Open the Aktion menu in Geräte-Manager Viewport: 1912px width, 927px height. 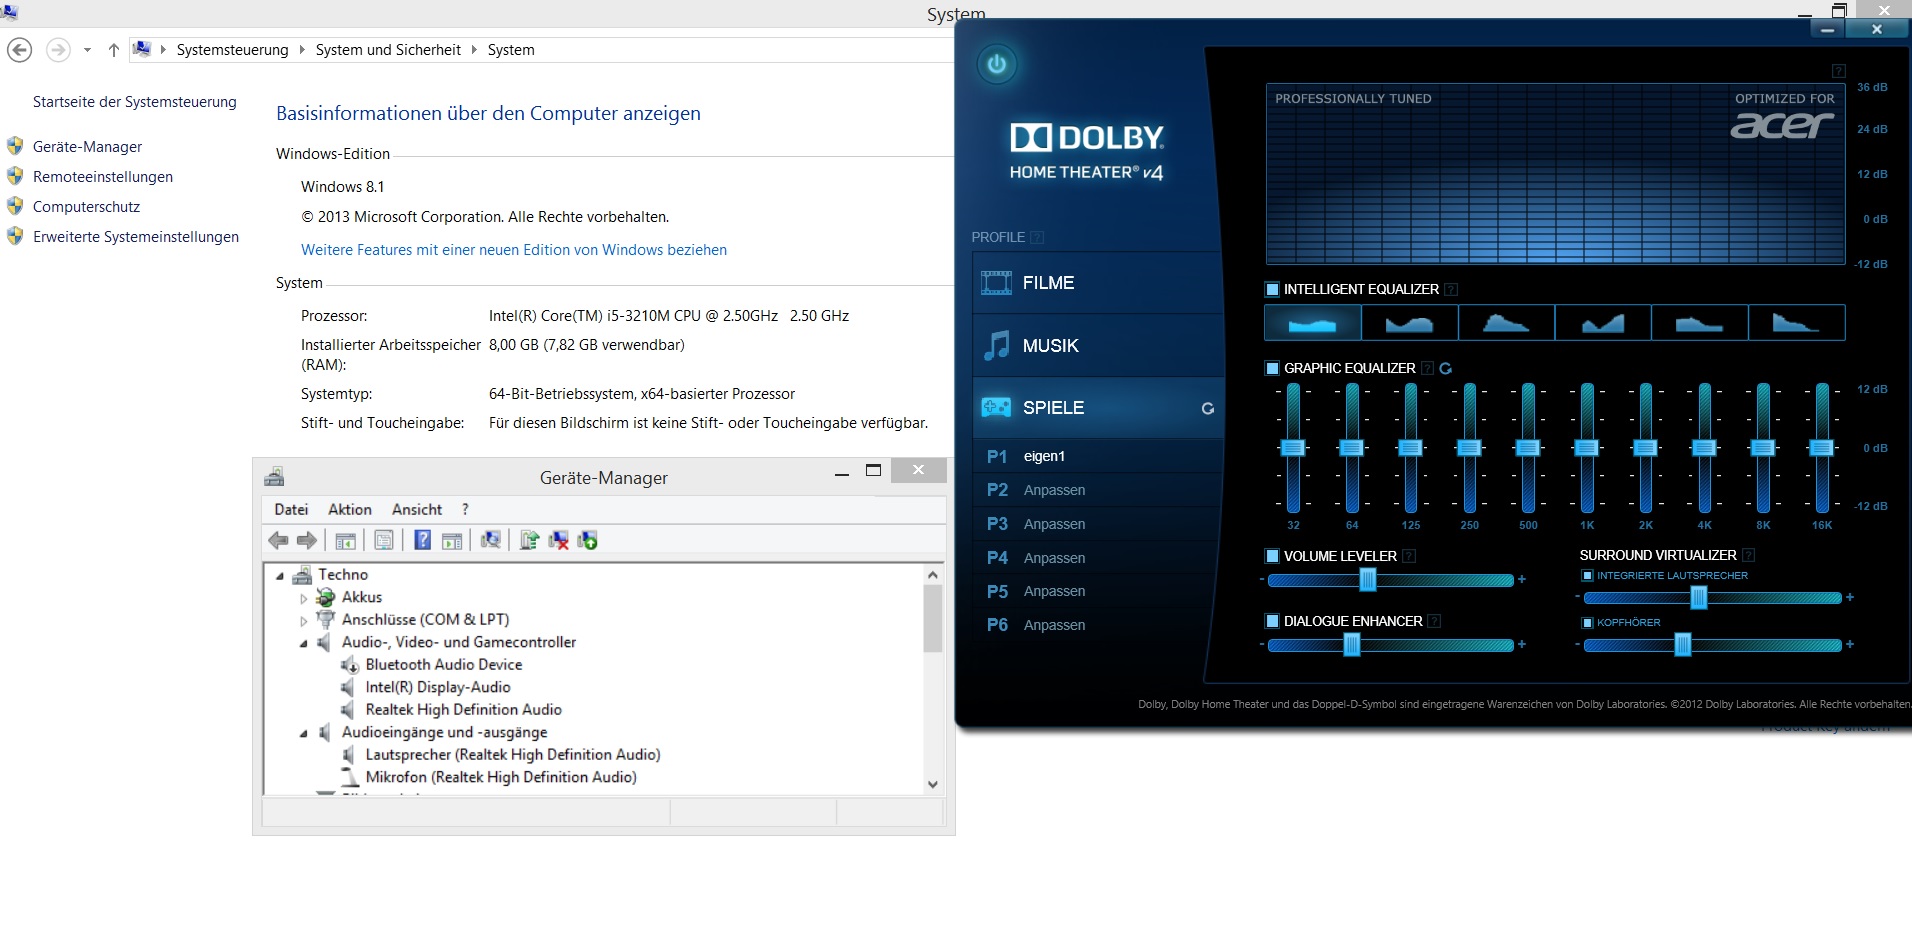coord(349,510)
